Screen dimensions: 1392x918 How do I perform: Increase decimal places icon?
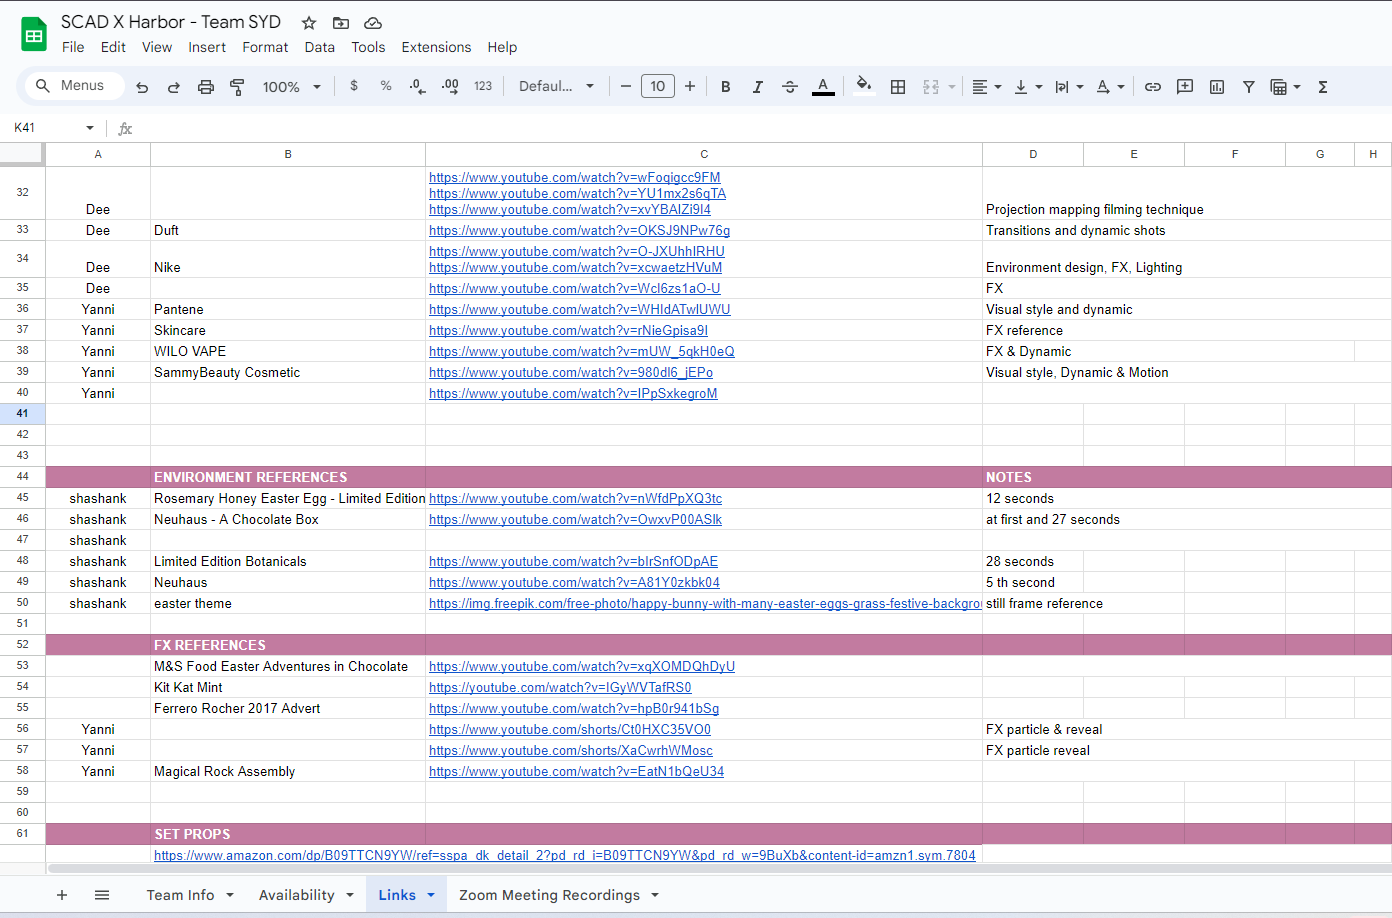coord(450,86)
